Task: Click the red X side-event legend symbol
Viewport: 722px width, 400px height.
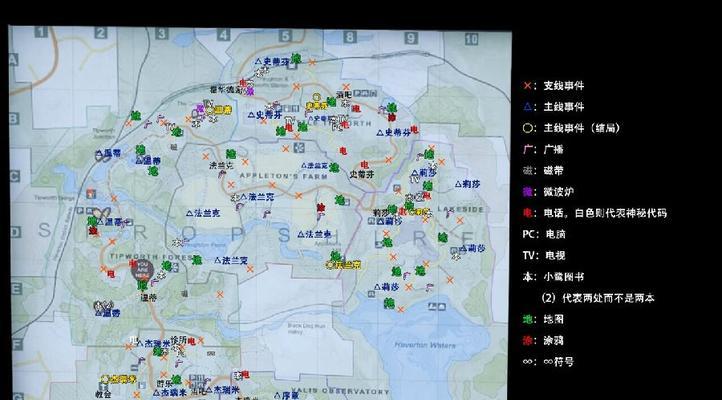Action: [x=527, y=86]
